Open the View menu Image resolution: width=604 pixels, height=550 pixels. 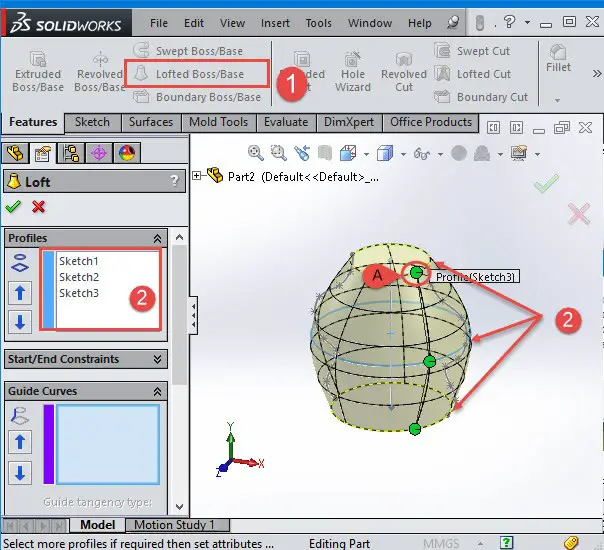pyautogui.click(x=232, y=23)
